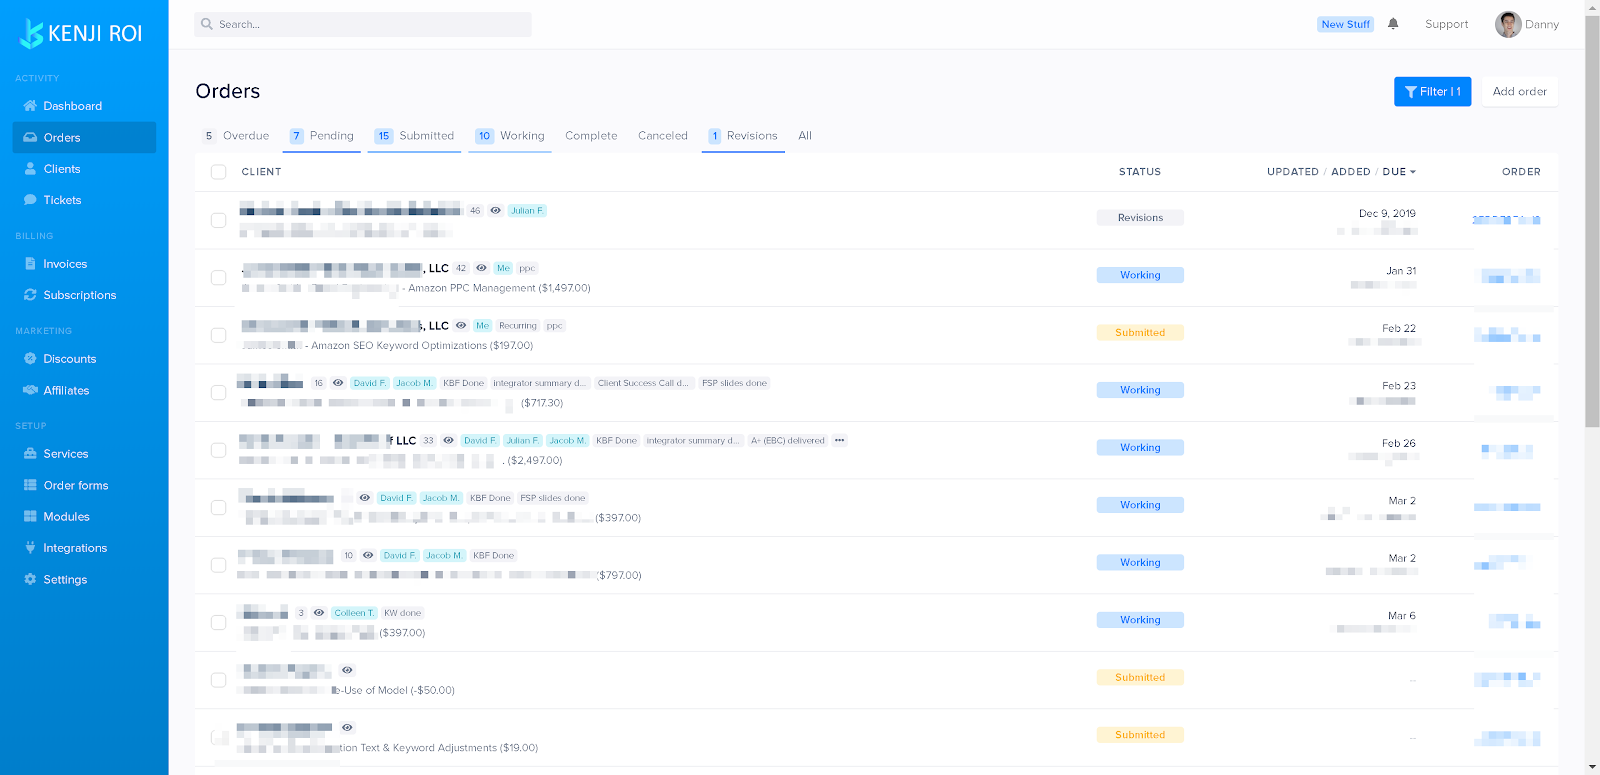Viewport: 1600px width, 775px height.
Task: Check the Amazon SEO Keyword Optimizations checkbox
Action: [218, 335]
